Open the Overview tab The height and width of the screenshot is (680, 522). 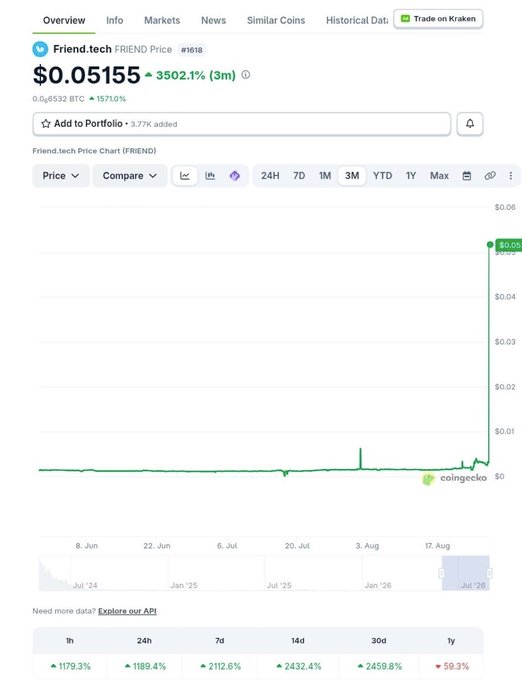64,20
